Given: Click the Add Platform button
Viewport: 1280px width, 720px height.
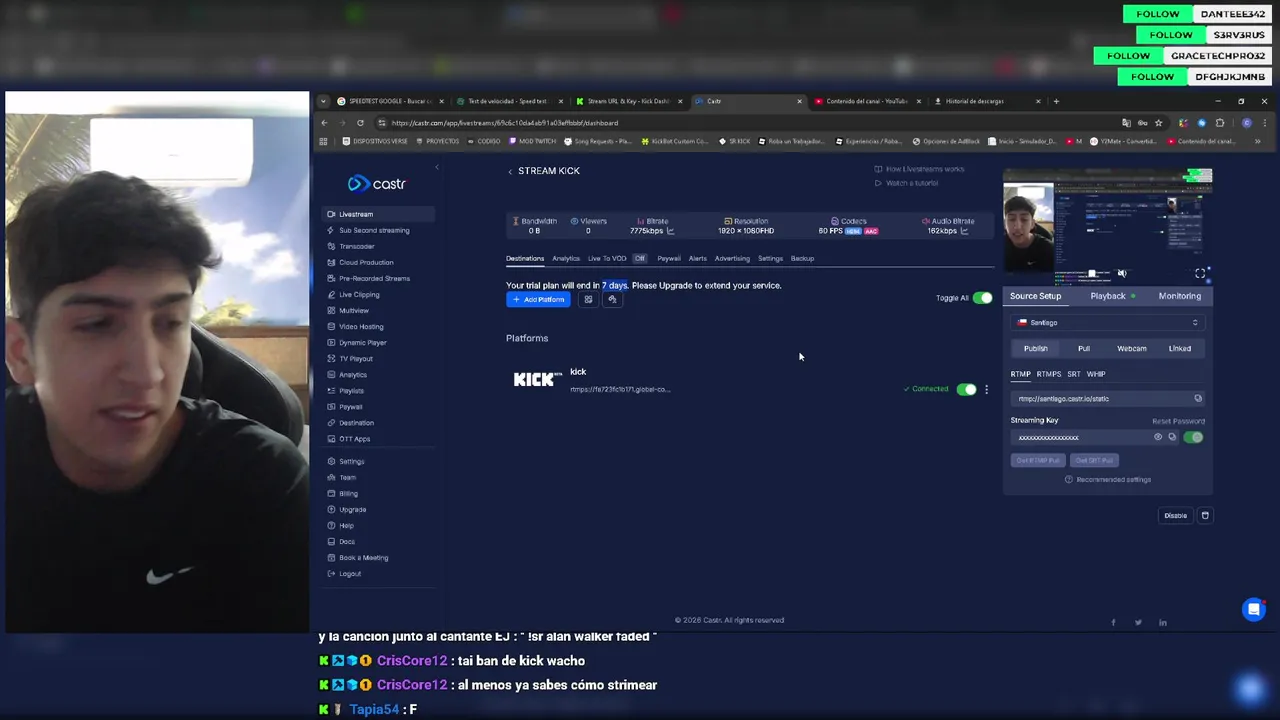Looking at the screenshot, I should (538, 299).
